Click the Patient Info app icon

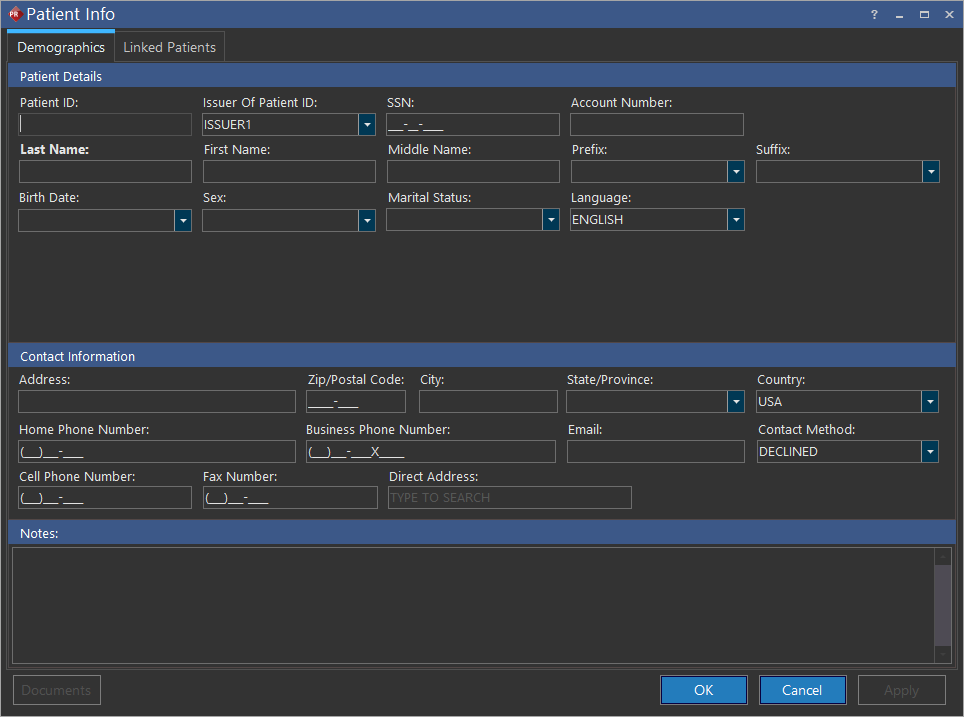[14, 14]
